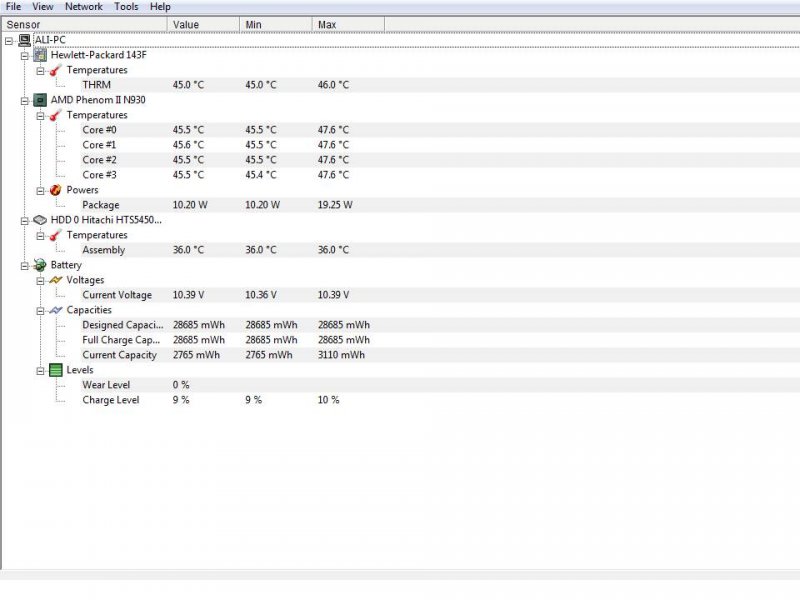Select the Assembly temperature row
Viewport: 800px width, 600px height.
coord(440,250)
